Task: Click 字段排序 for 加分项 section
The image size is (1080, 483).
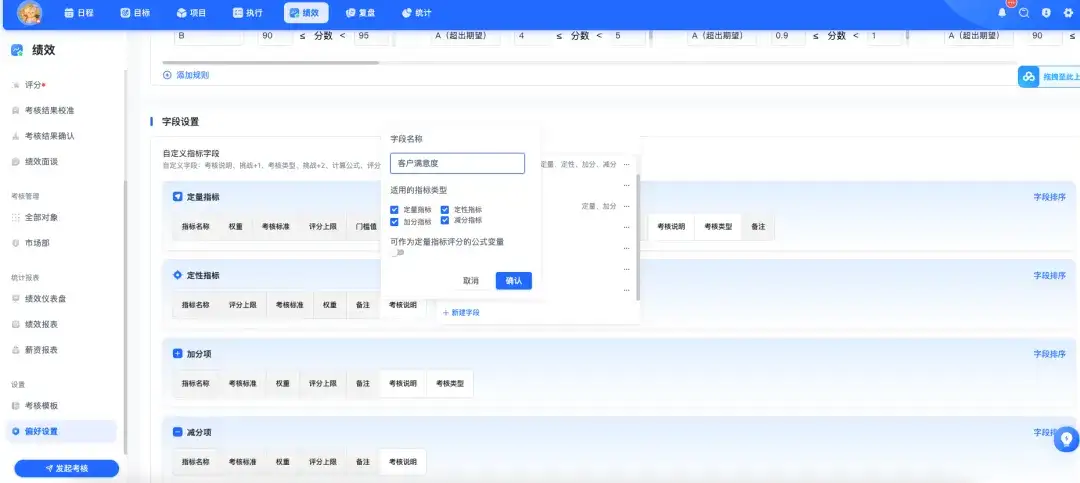Action: click(x=1049, y=353)
